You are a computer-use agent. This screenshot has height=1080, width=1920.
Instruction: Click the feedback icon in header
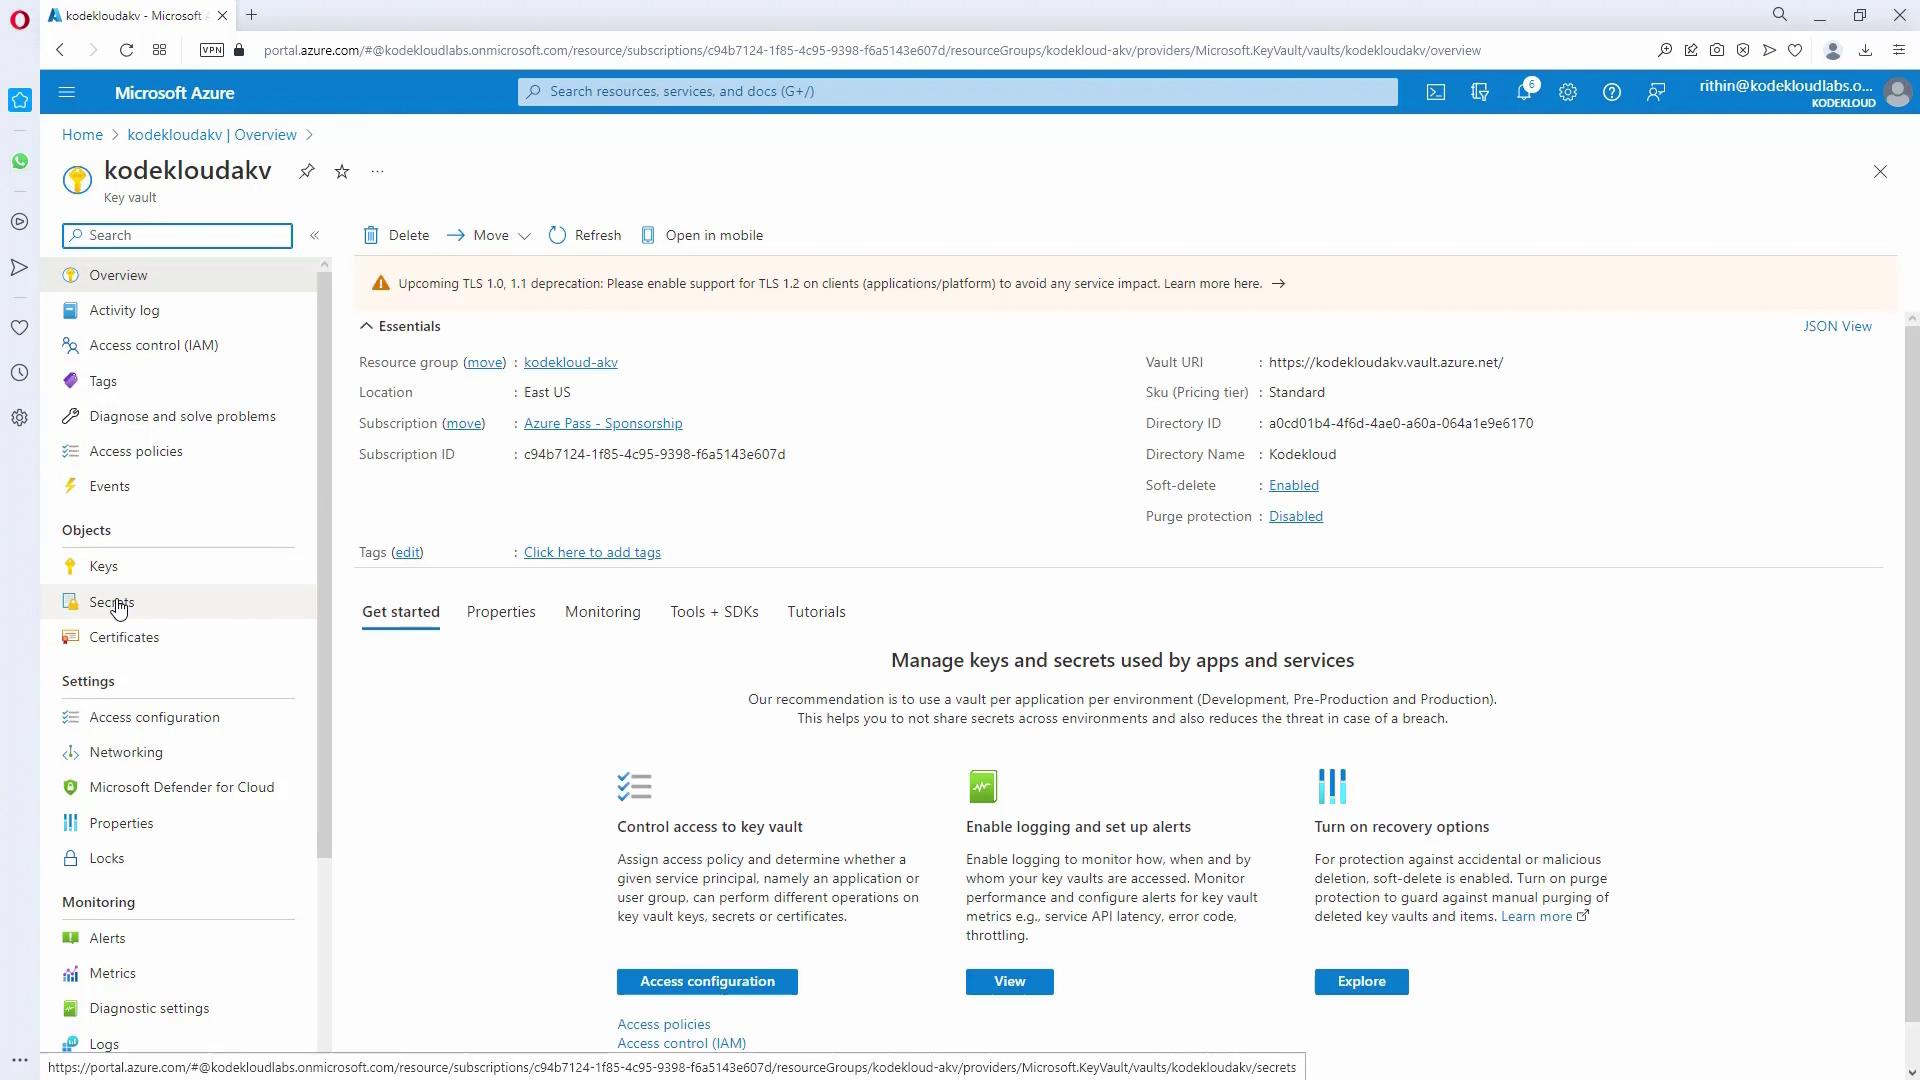(1656, 92)
